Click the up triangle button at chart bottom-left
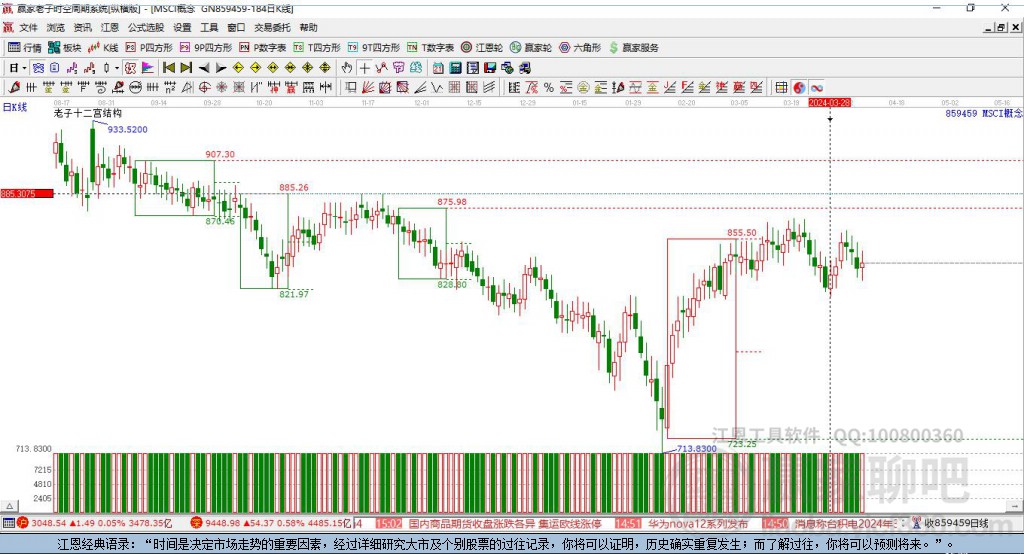The height and width of the screenshot is (554, 1024). (x=10, y=506)
